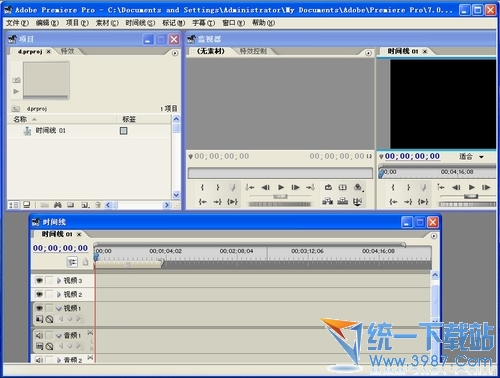The height and width of the screenshot is (378, 500).
Task: Set Out point in Source monitor
Action: 218,187
